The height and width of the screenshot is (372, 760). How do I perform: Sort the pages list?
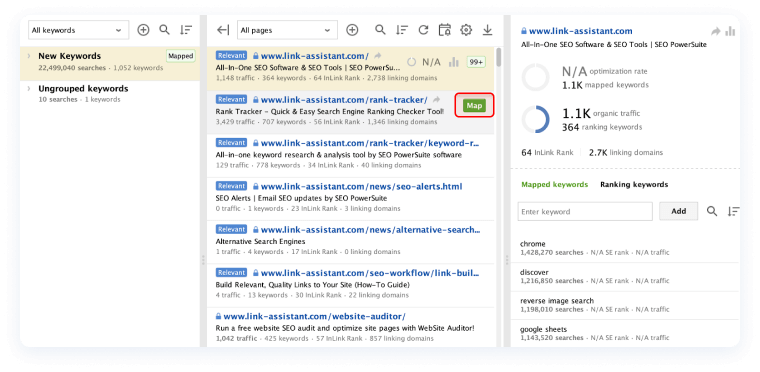(x=401, y=30)
